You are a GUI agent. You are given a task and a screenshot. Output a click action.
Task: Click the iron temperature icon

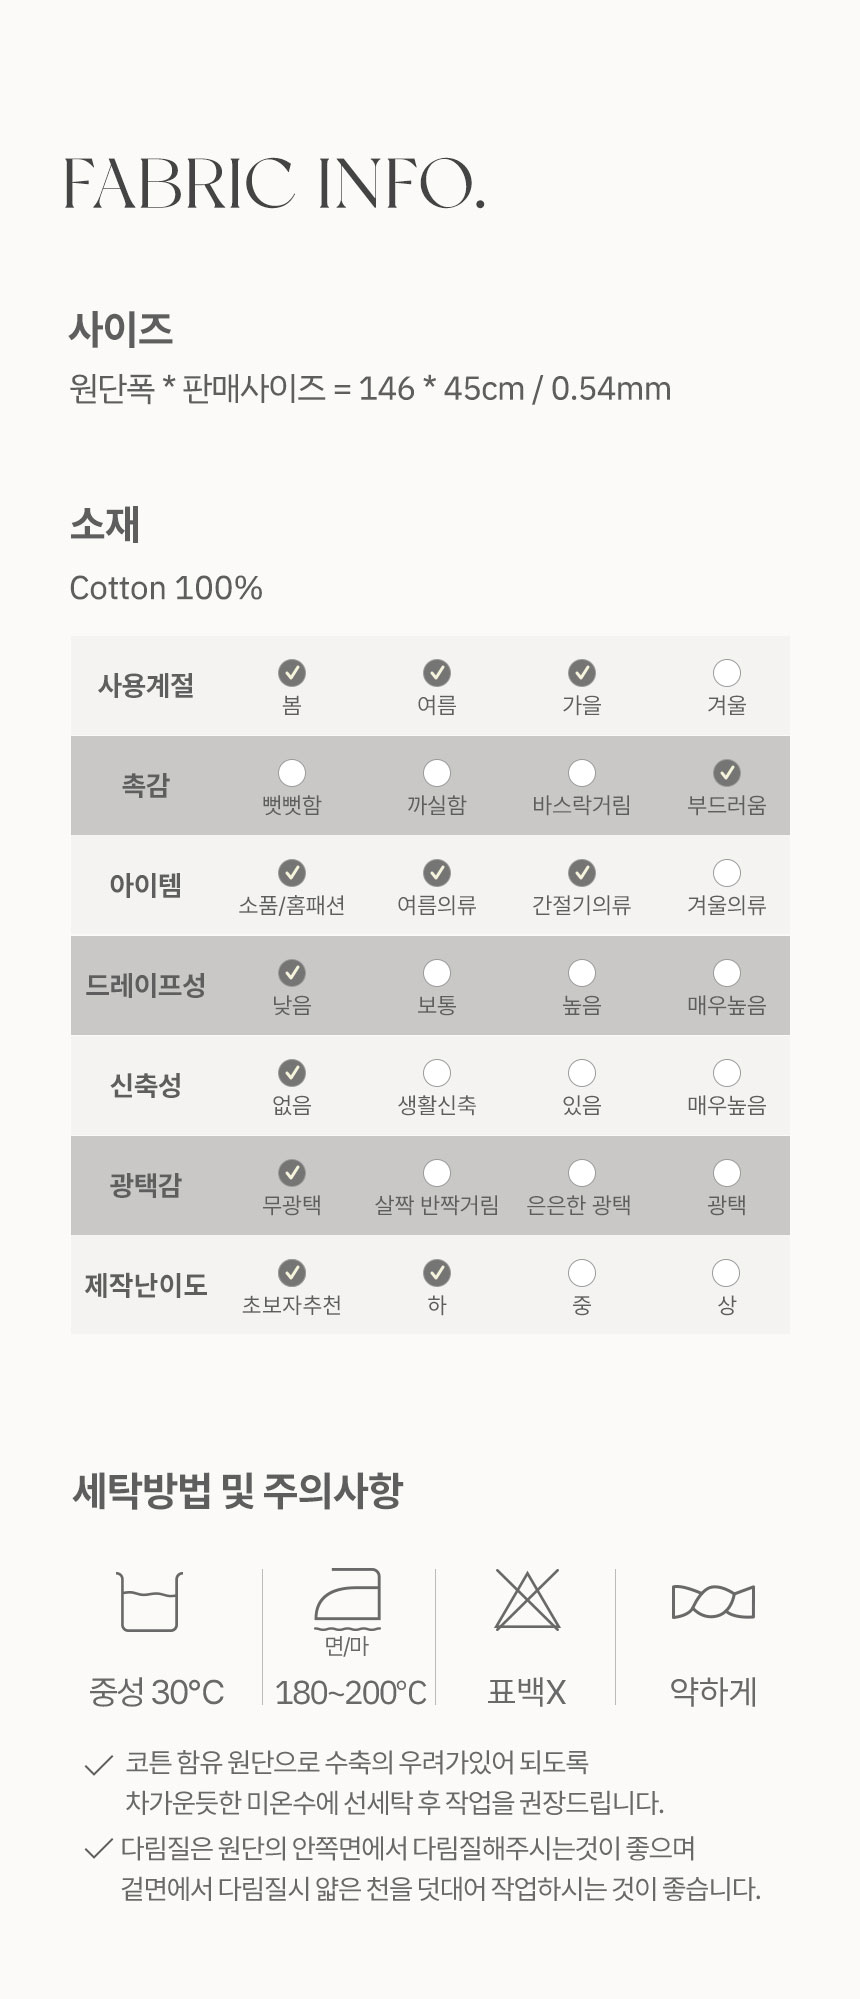point(348,1599)
